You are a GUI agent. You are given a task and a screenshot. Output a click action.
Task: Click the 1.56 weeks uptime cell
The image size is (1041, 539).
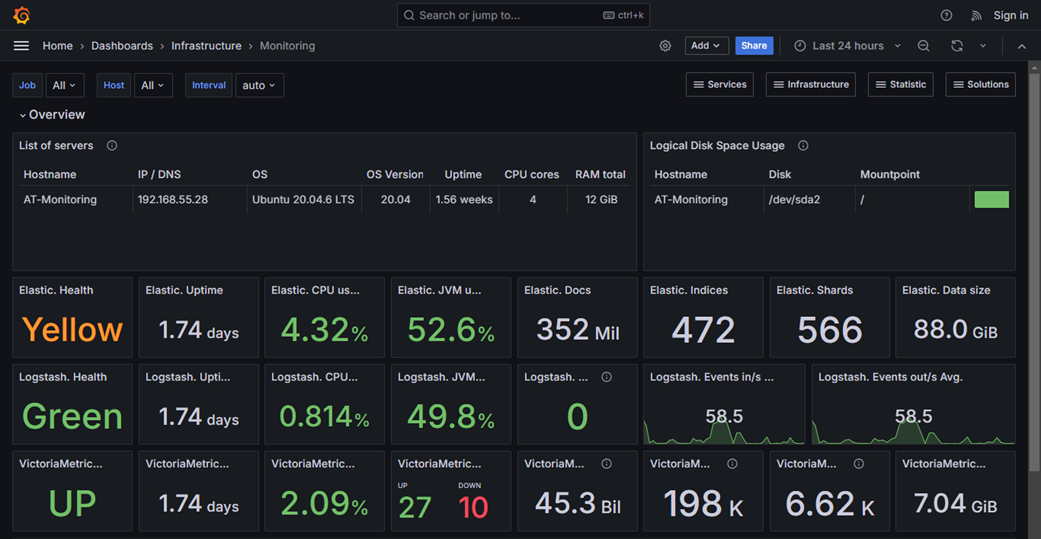pyautogui.click(x=464, y=199)
